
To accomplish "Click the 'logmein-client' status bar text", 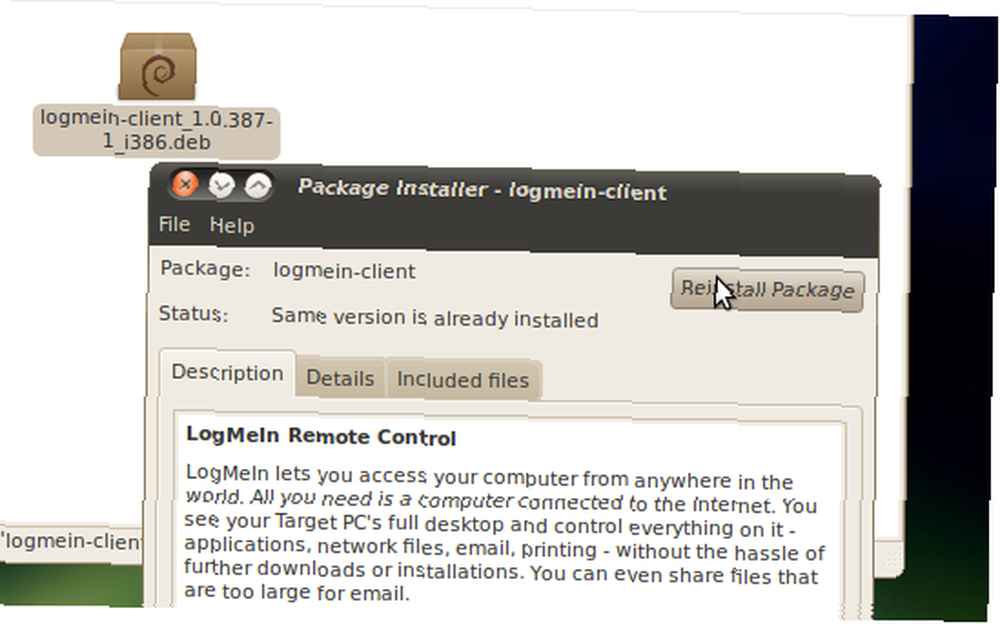I will coord(72,541).
